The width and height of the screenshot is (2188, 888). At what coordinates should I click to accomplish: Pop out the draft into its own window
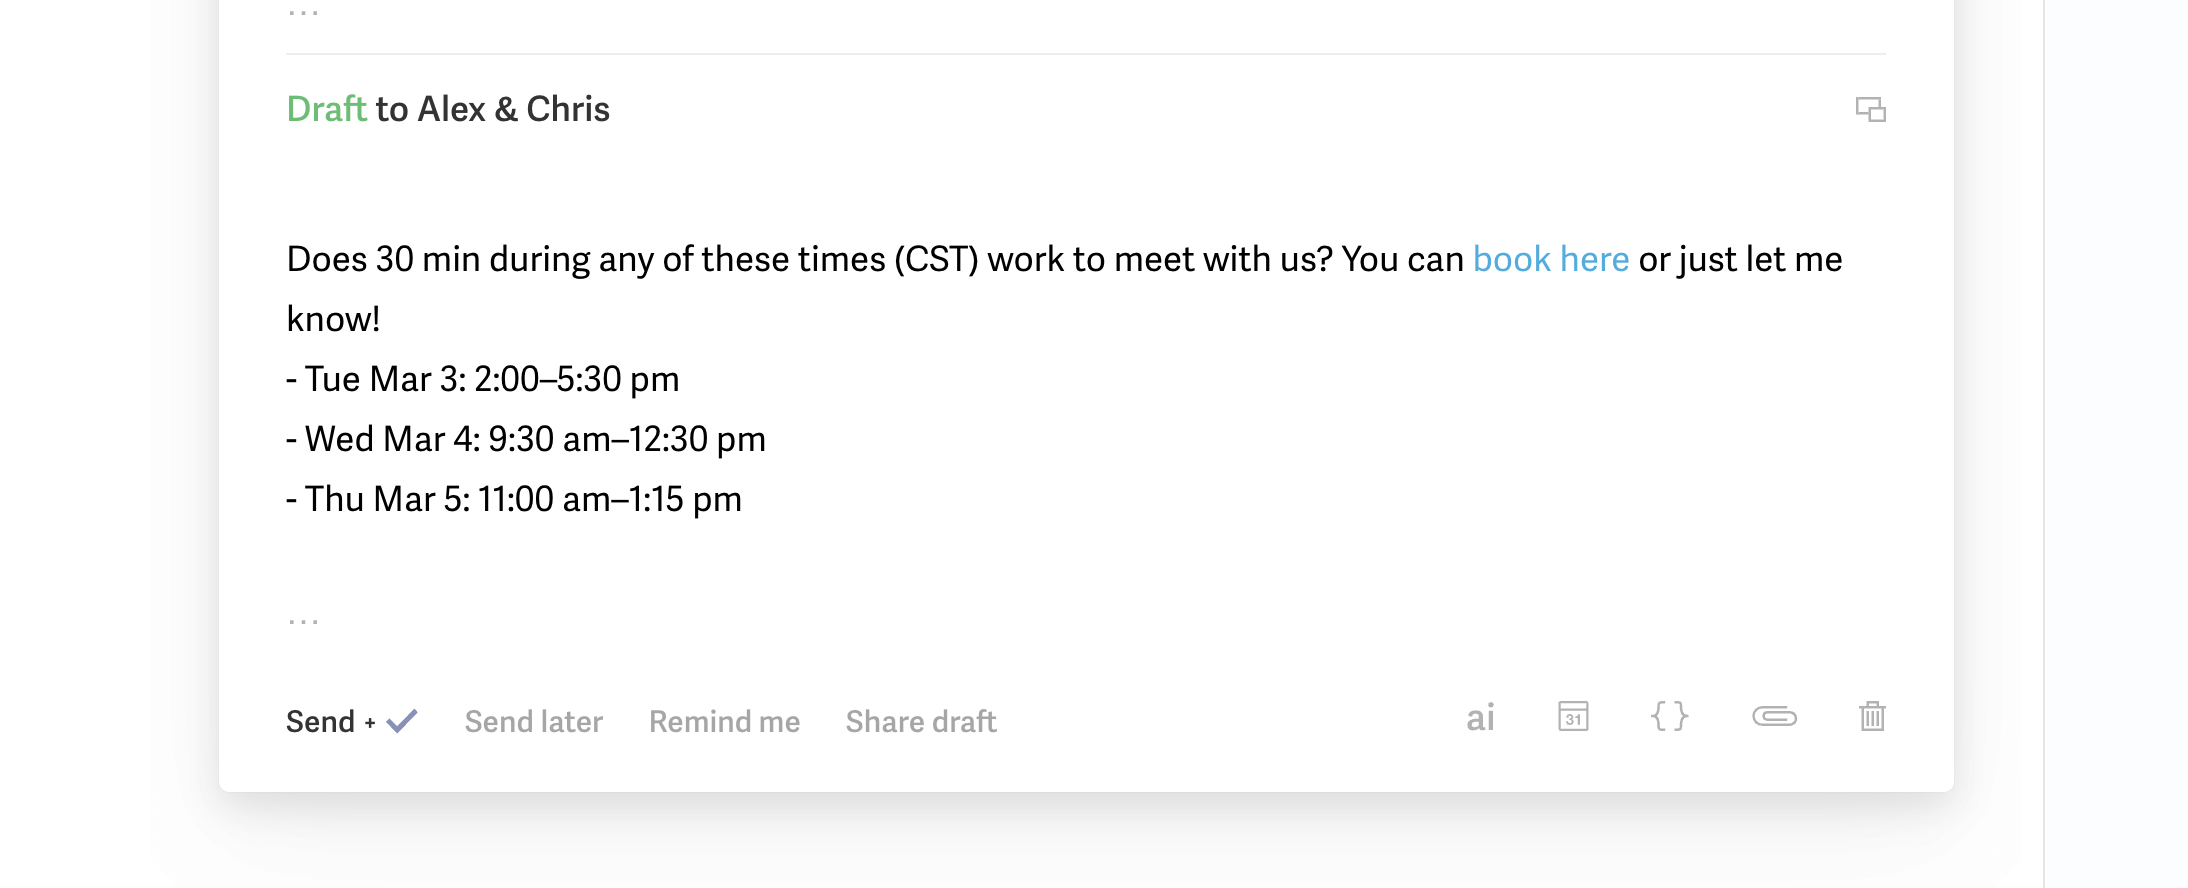[x=1870, y=109]
